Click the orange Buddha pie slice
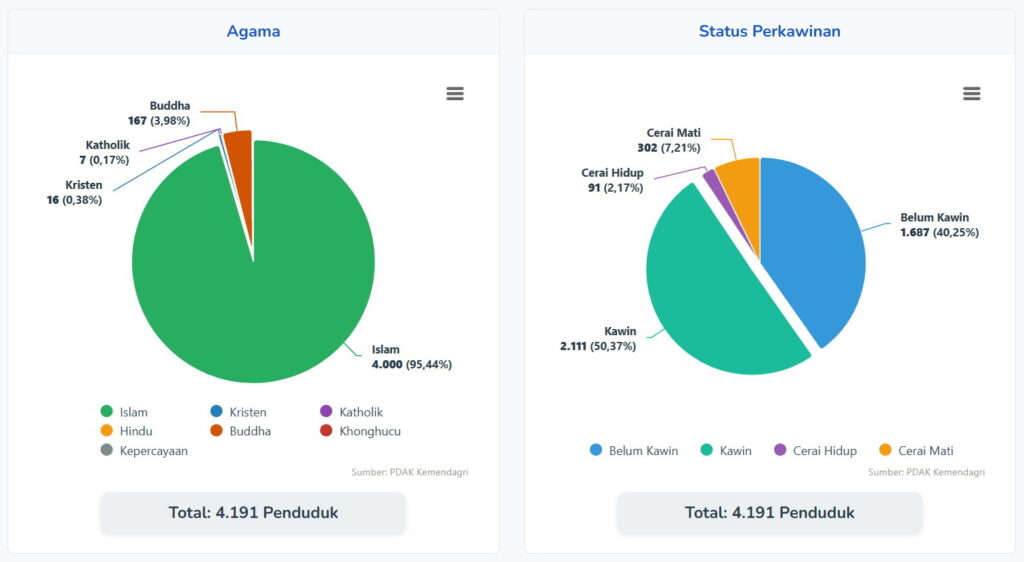This screenshot has width=1024, height=562. click(239, 148)
